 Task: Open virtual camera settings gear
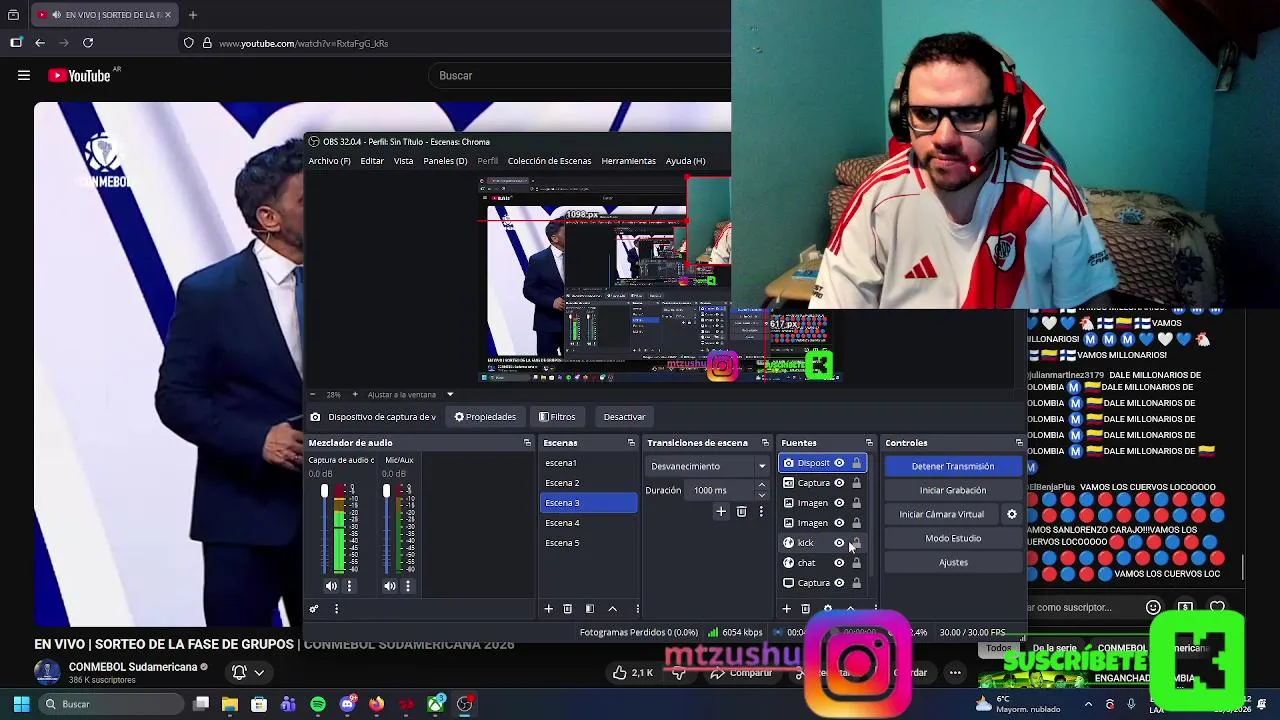pyautogui.click(x=1011, y=514)
